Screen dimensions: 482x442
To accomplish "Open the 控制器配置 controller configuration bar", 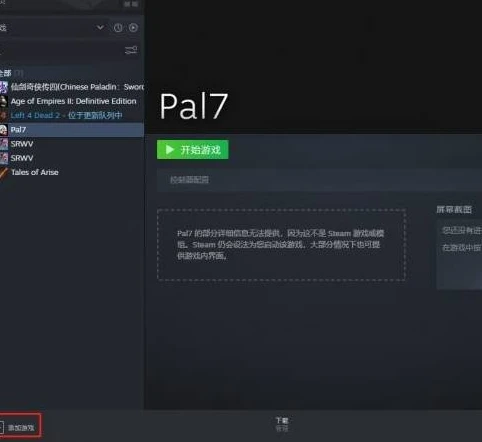I will pos(319,180).
